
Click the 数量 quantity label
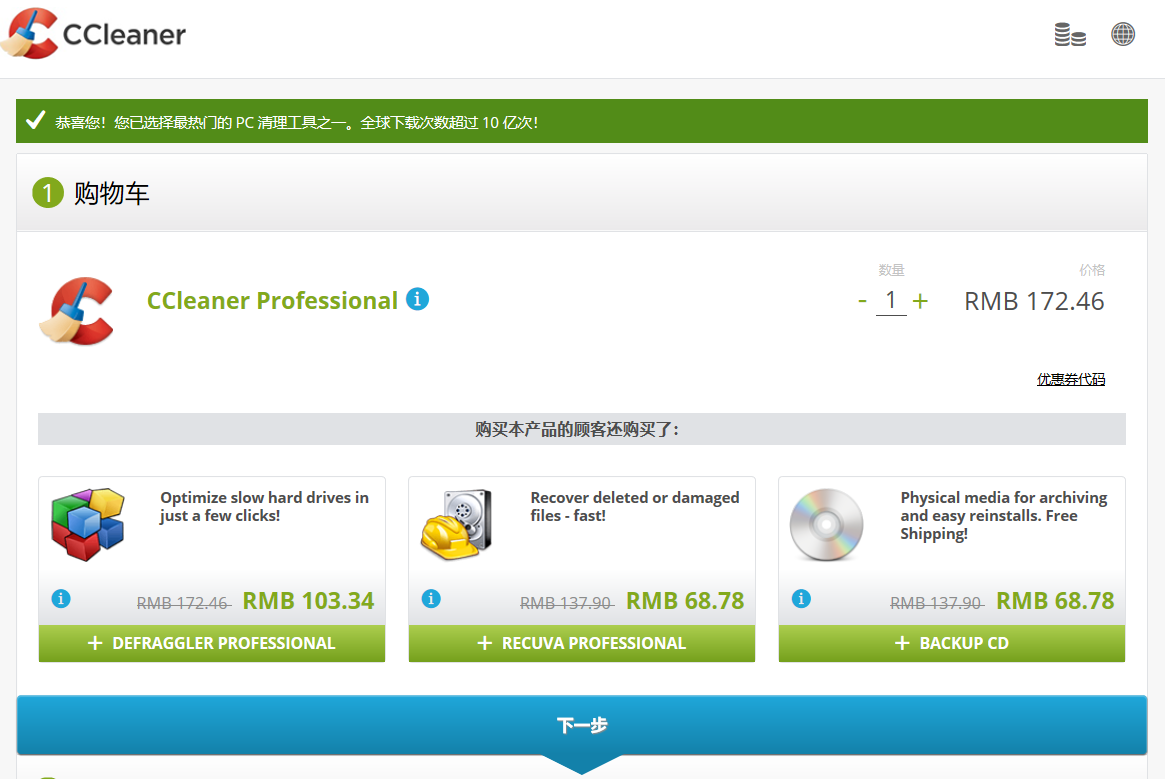coord(891,270)
